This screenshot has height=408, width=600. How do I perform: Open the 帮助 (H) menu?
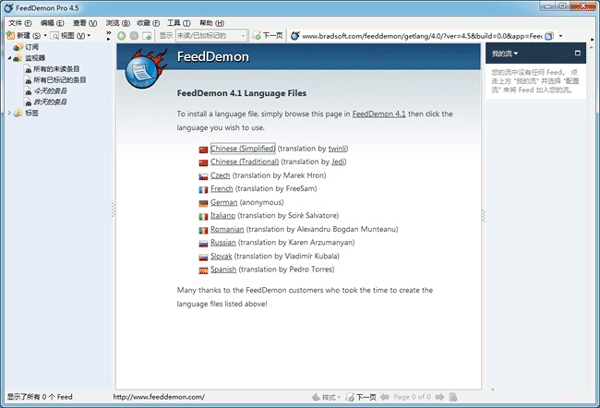(212, 23)
